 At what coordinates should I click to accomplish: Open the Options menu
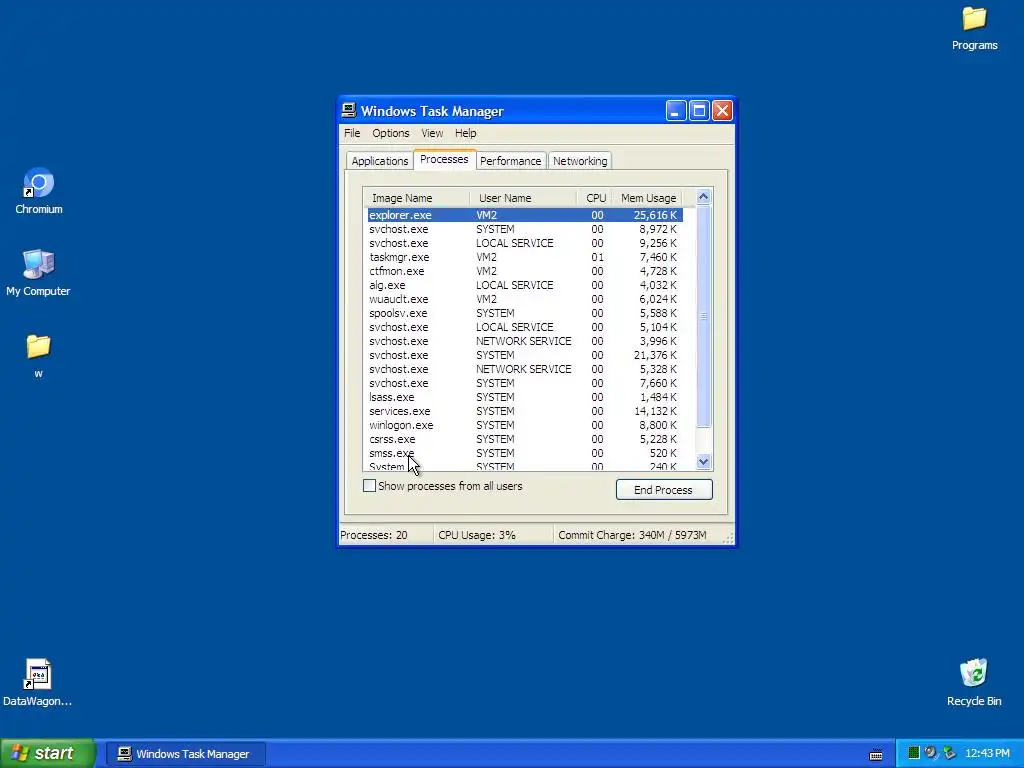tap(391, 133)
